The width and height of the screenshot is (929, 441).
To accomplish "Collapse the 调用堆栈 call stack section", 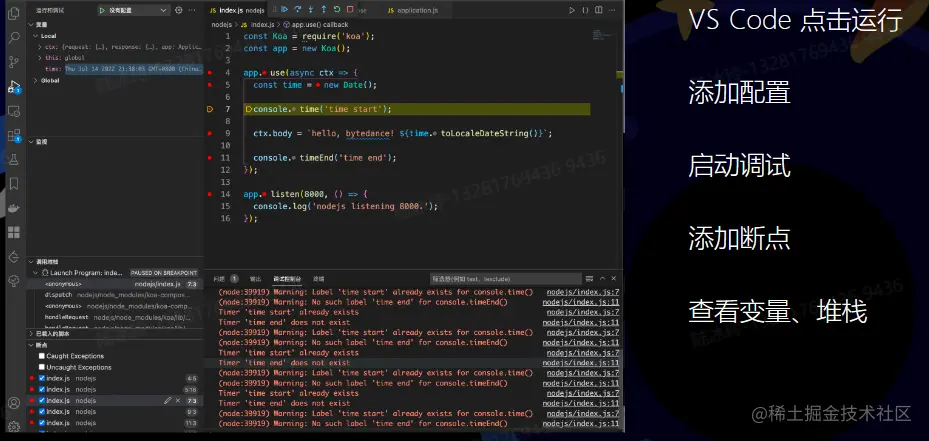I will point(31,261).
